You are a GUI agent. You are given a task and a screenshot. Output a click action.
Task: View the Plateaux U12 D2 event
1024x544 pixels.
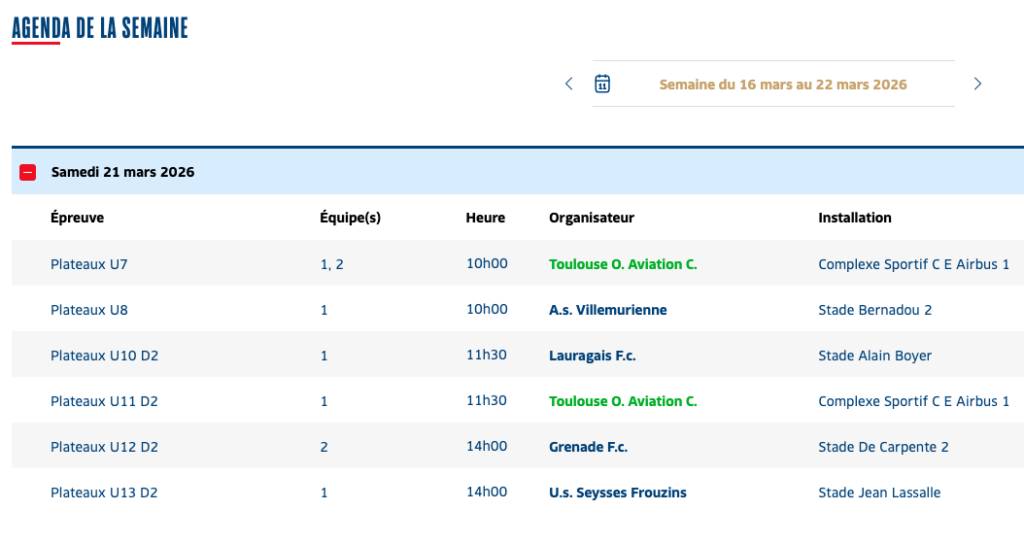(104, 447)
